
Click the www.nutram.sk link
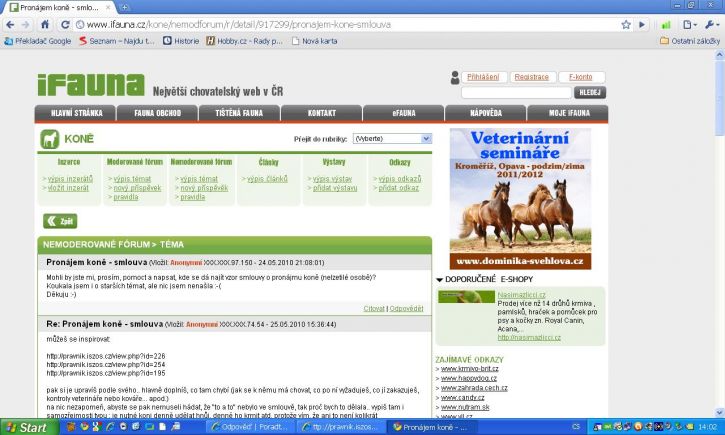tap(465, 407)
